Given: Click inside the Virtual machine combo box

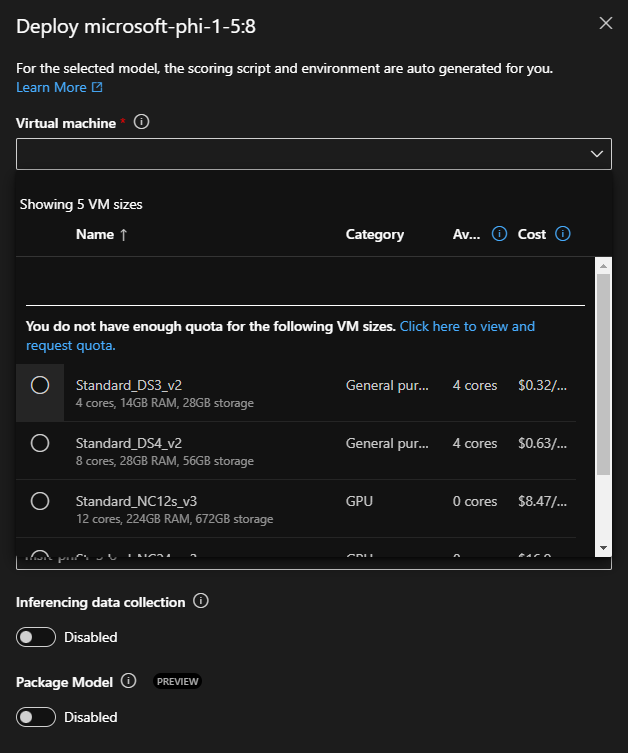Looking at the screenshot, I should click(x=314, y=154).
